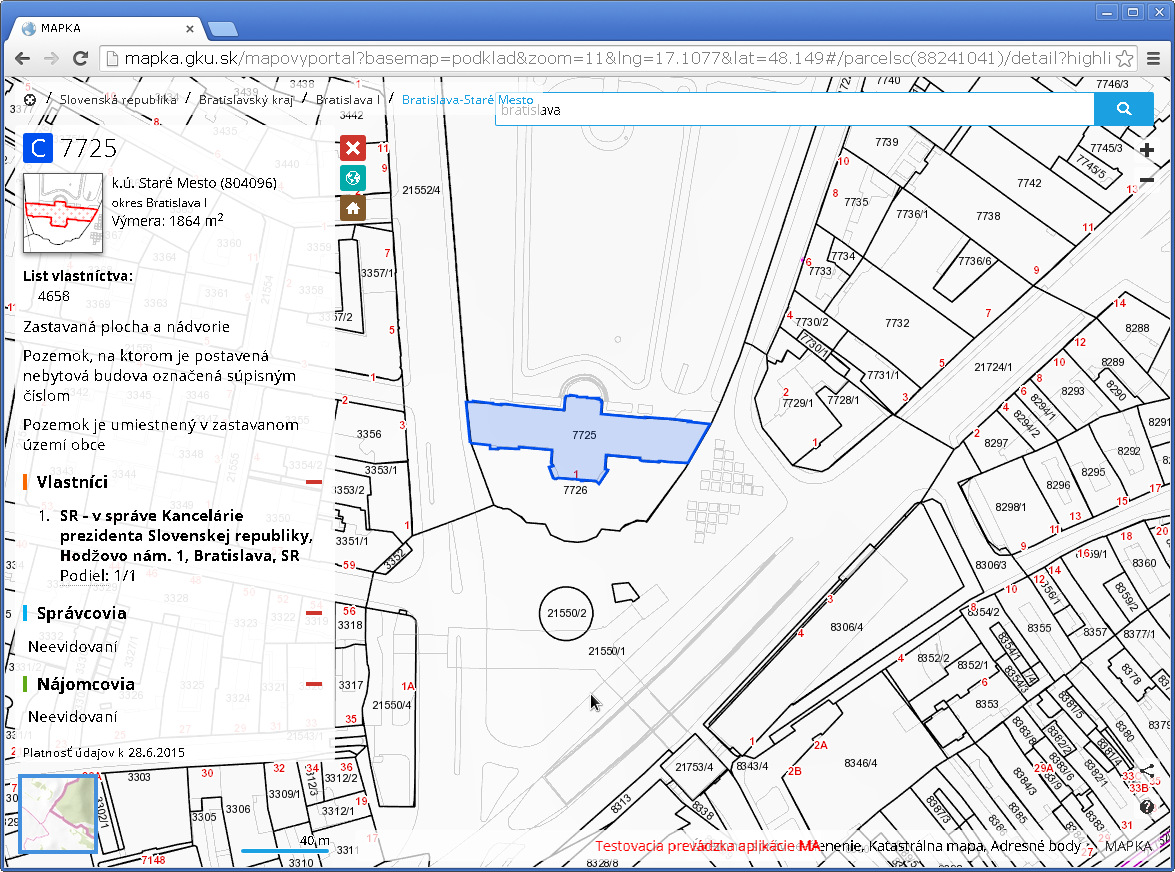
Task: Collapse the Správcovia section
Action: point(314,613)
